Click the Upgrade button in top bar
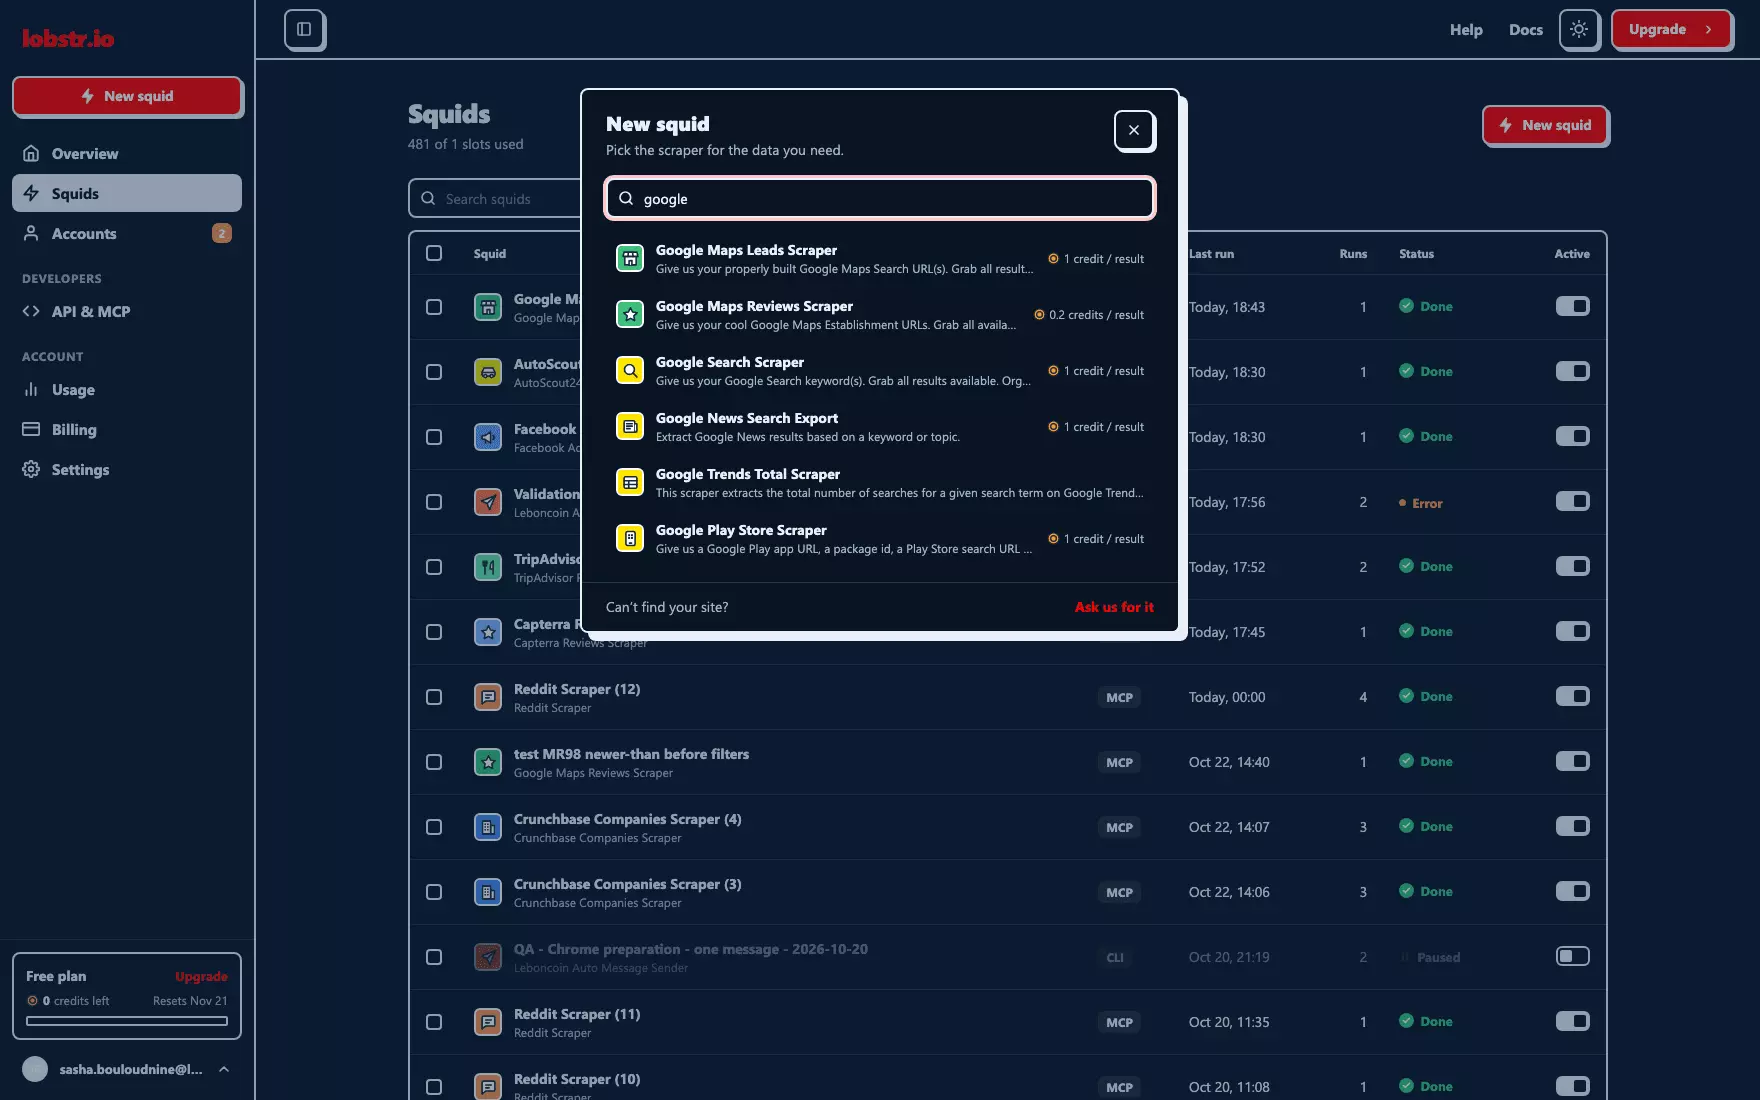 tap(1671, 29)
